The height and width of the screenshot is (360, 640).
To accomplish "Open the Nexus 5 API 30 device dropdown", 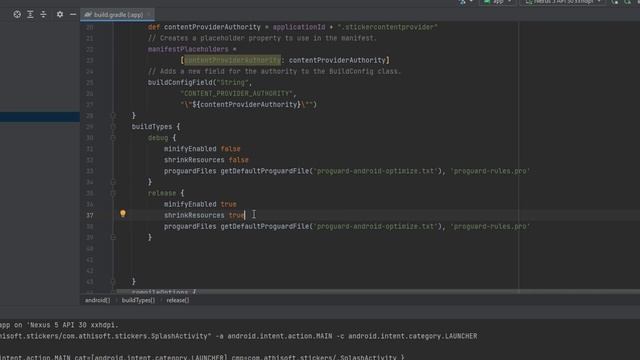I will coord(563,2).
